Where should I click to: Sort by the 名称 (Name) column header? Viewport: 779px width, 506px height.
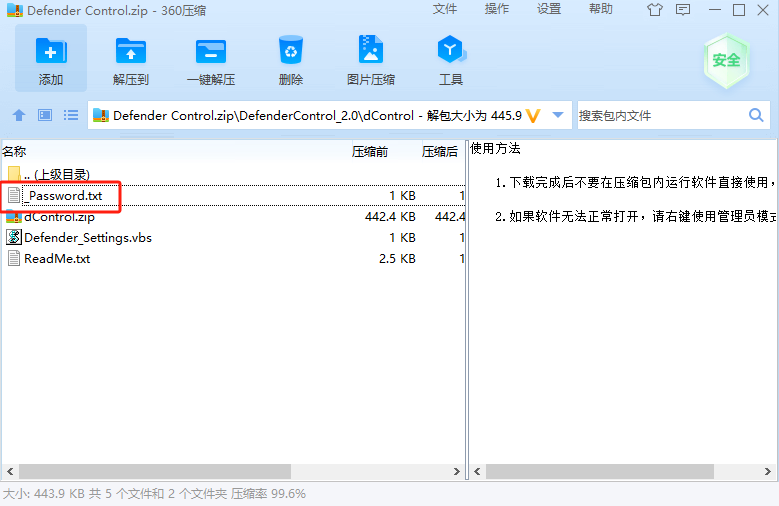tap(14, 152)
